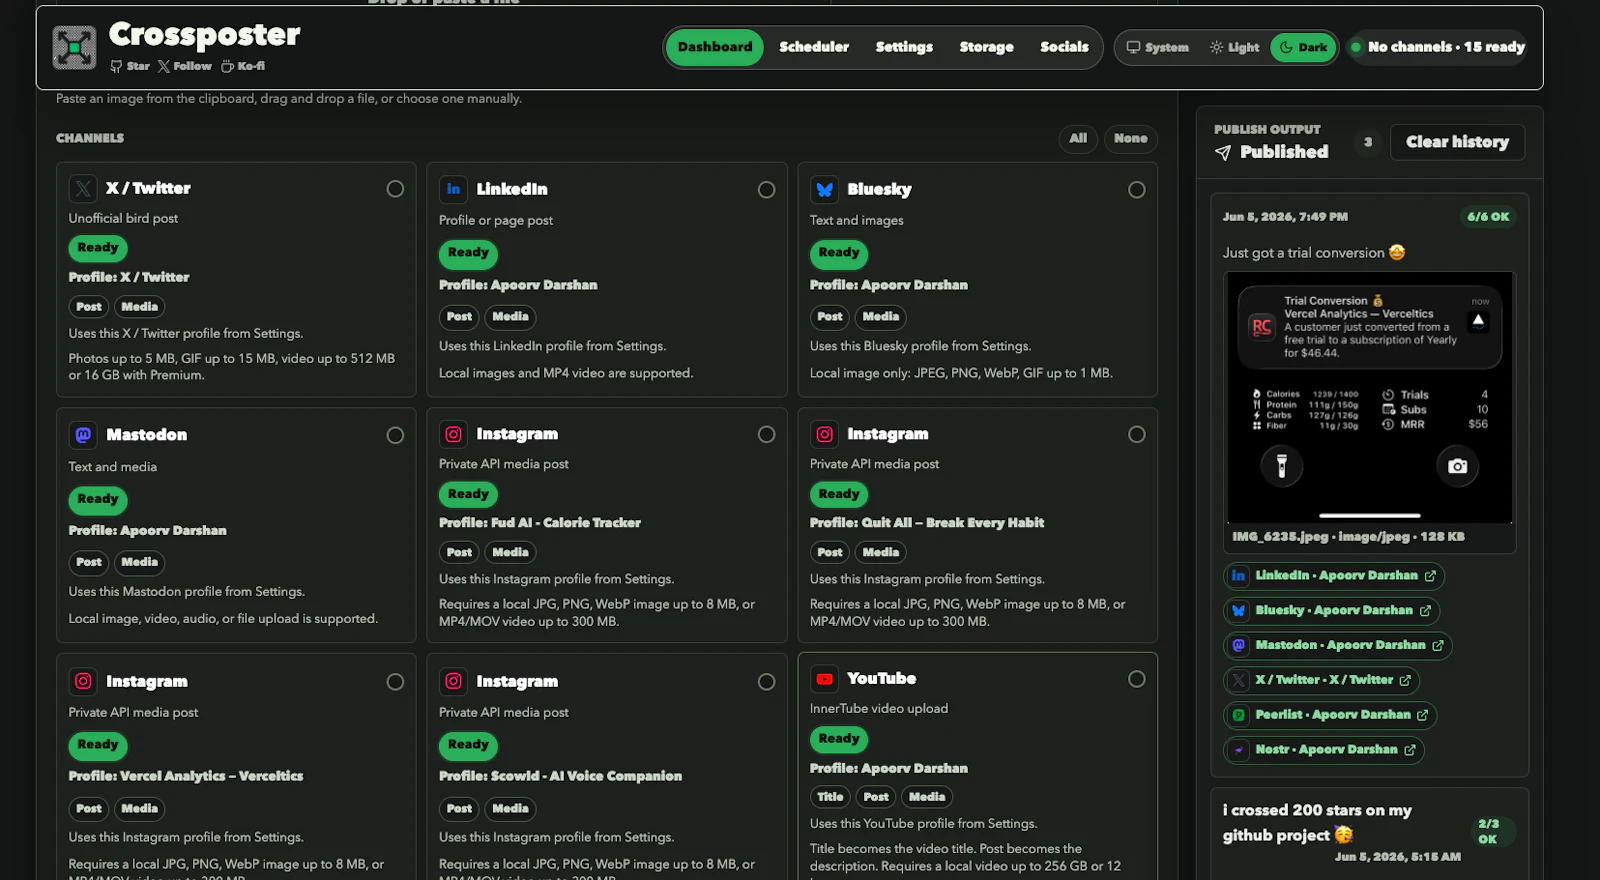Open external link icon for Mastodon result
The width and height of the screenshot is (1600, 880).
[x=1438, y=646]
